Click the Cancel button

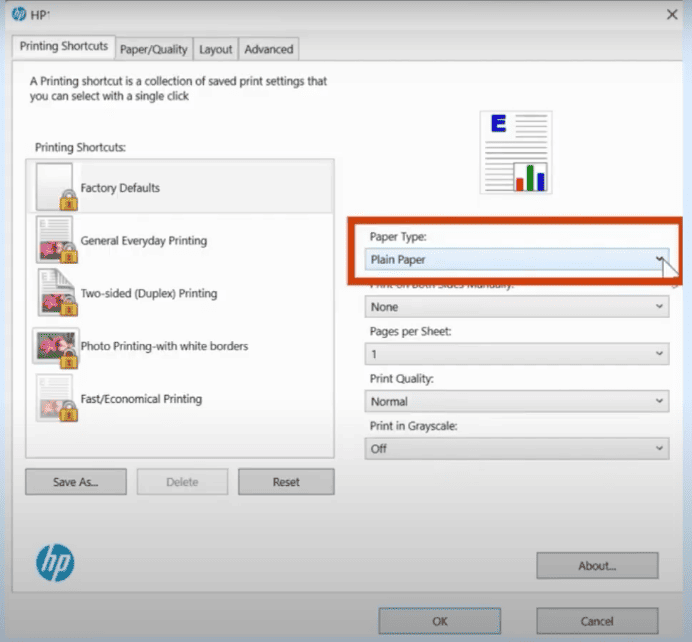[597, 621]
